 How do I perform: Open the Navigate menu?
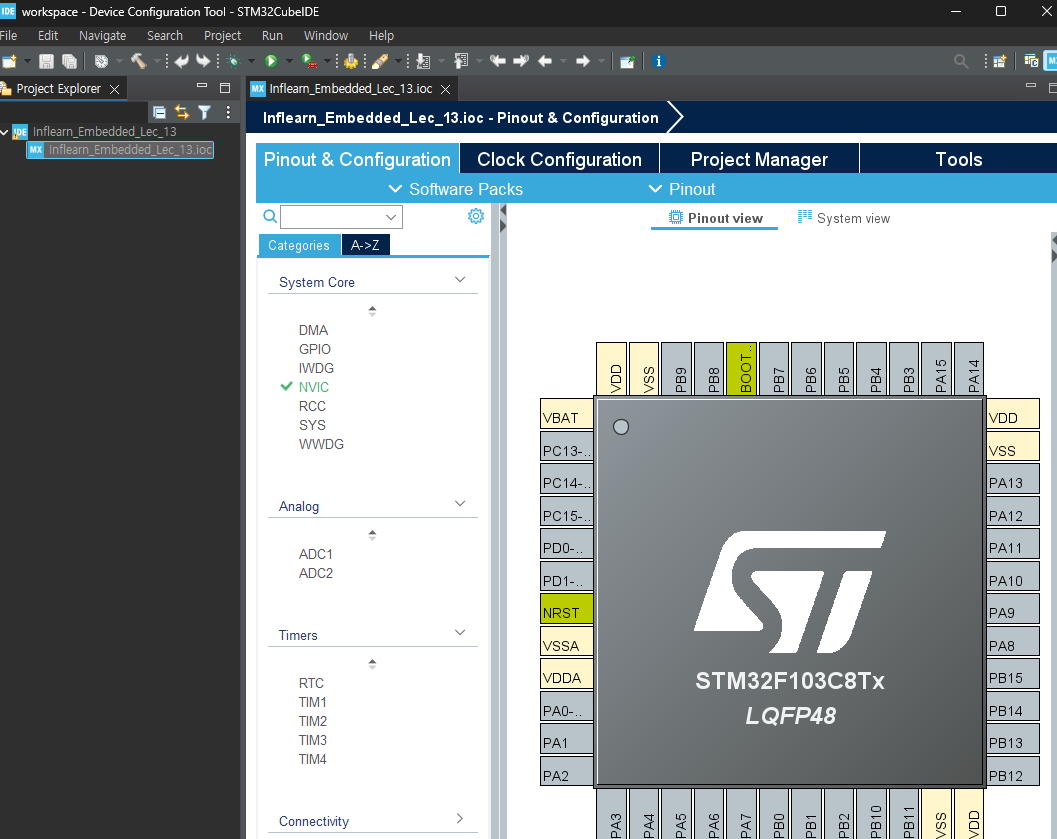(x=102, y=35)
